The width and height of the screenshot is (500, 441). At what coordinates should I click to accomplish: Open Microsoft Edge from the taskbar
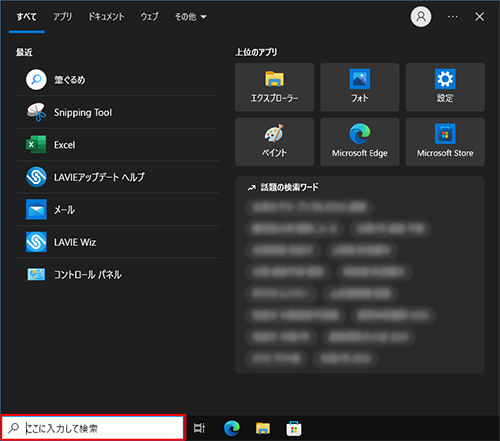click(232, 428)
